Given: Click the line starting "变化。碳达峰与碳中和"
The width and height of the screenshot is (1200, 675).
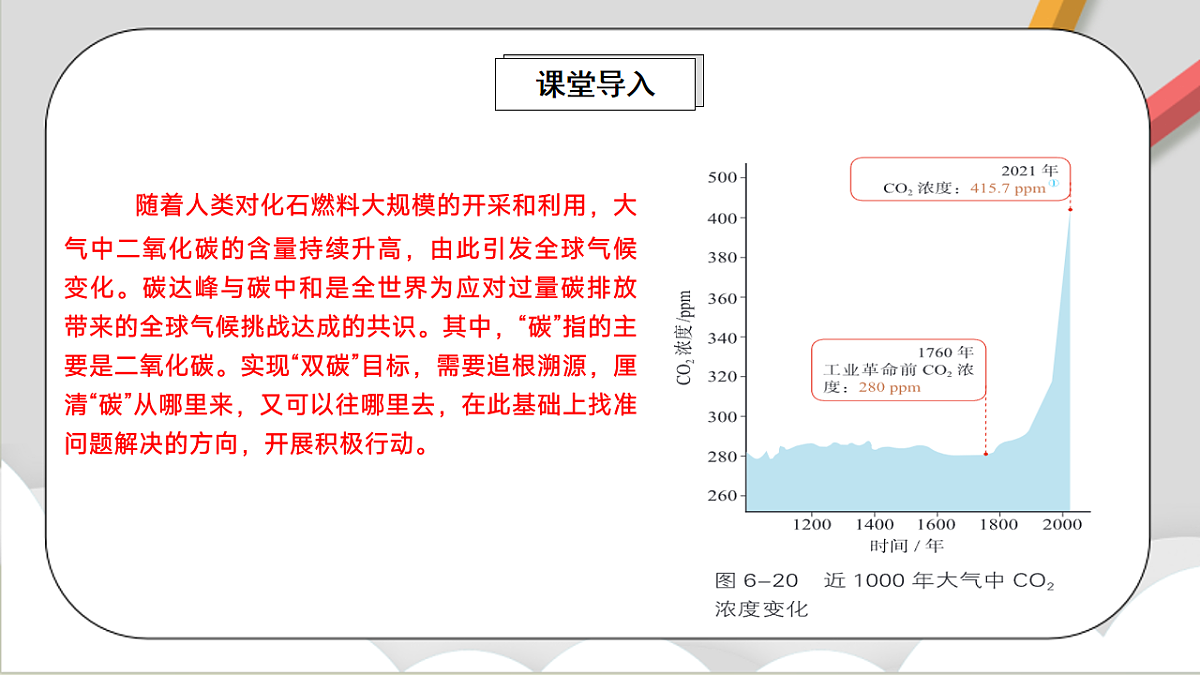Looking at the screenshot, I should 350,286.
